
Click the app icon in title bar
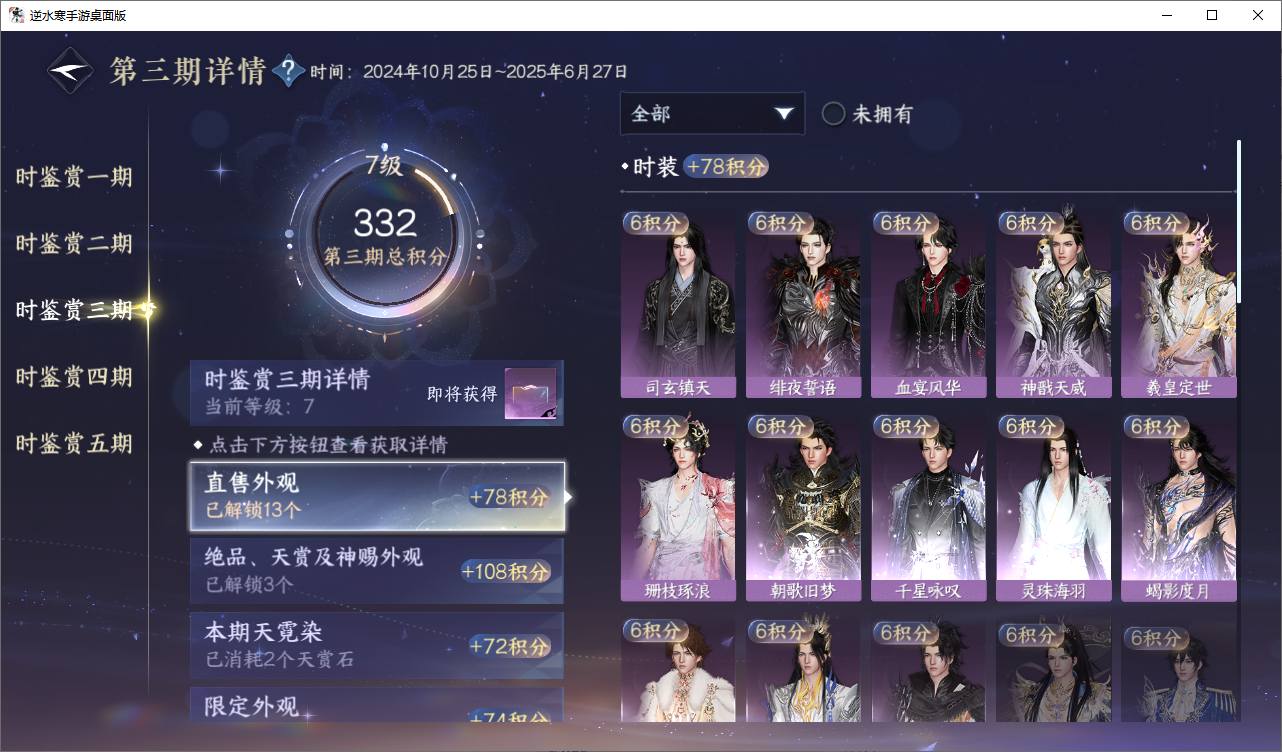pyautogui.click(x=16, y=15)
